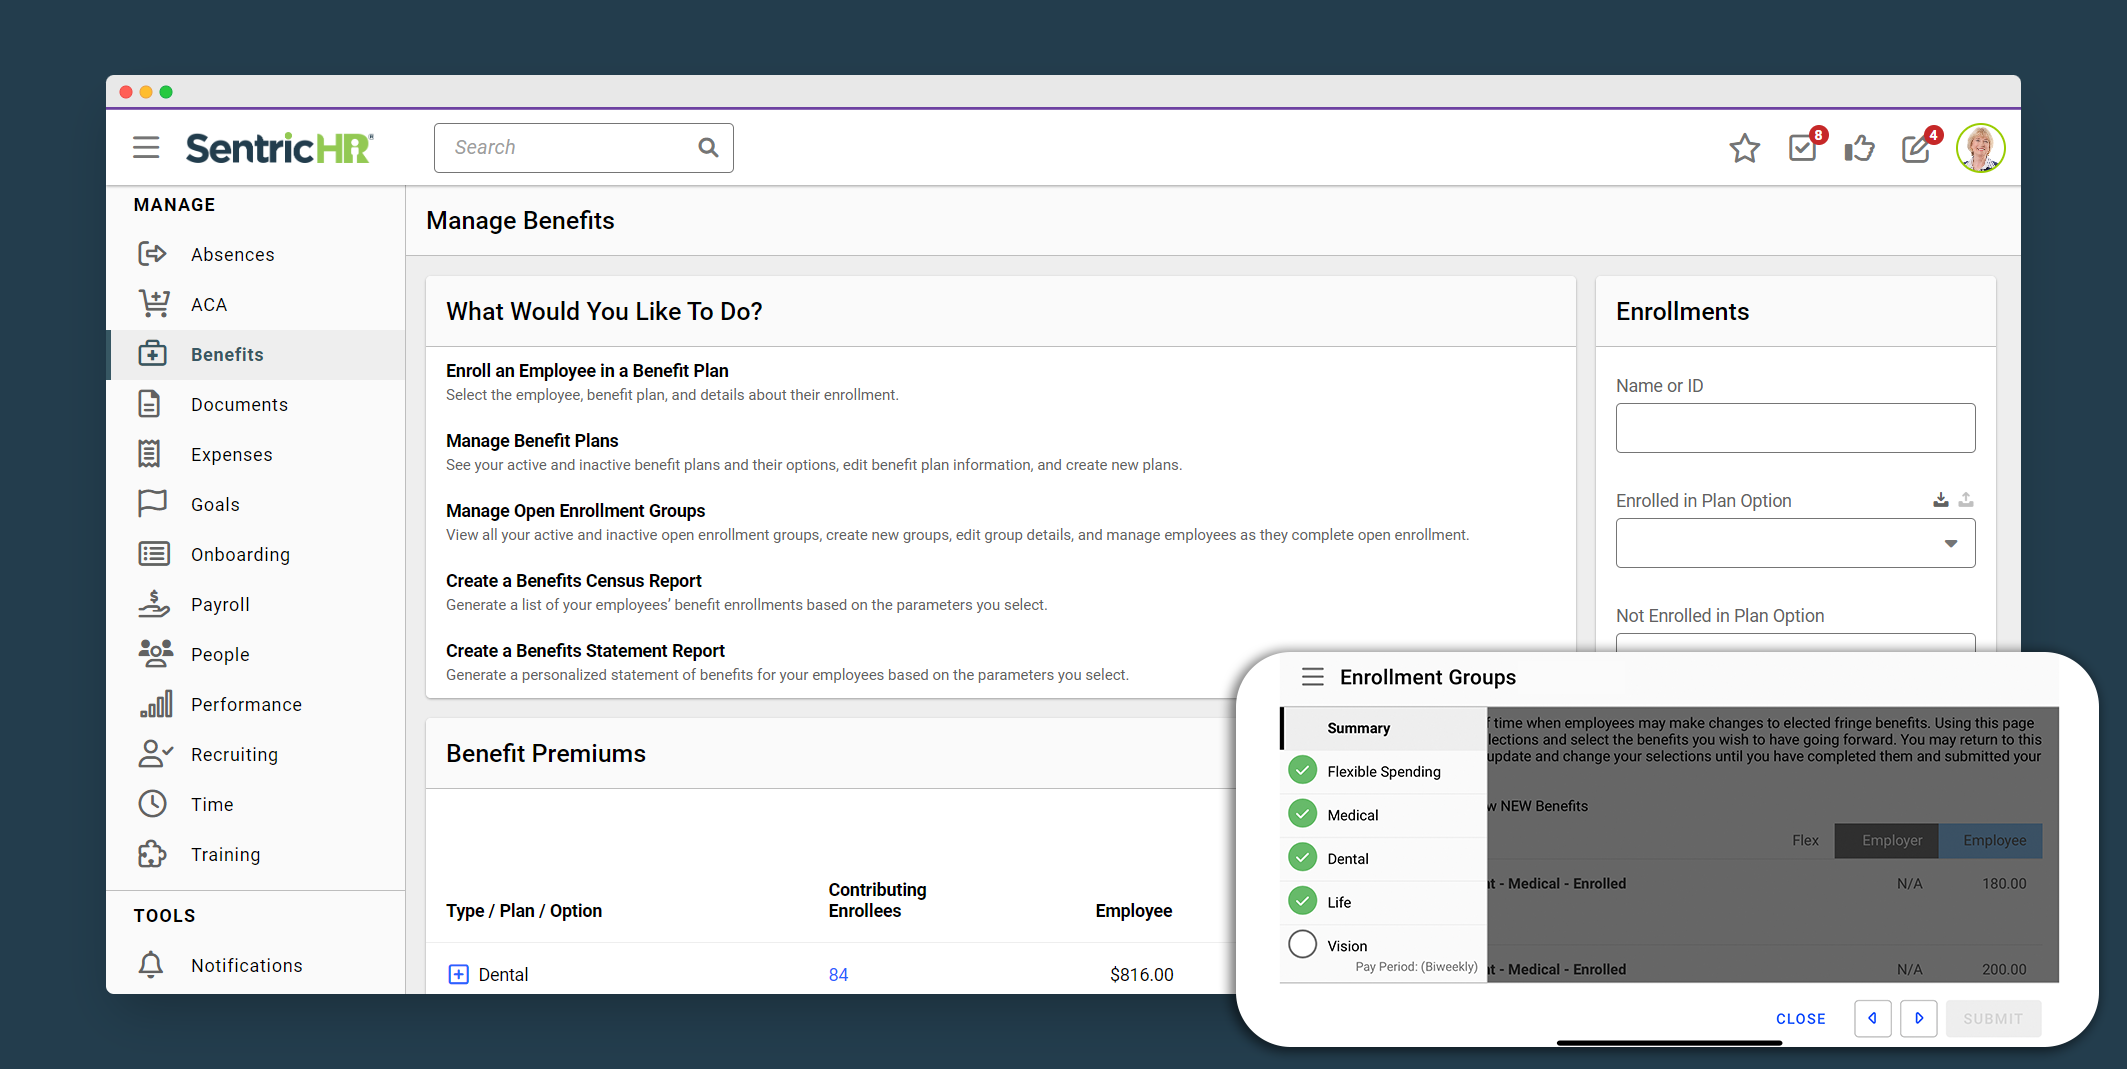Click the Onboarding list icon

coord(153,554)
